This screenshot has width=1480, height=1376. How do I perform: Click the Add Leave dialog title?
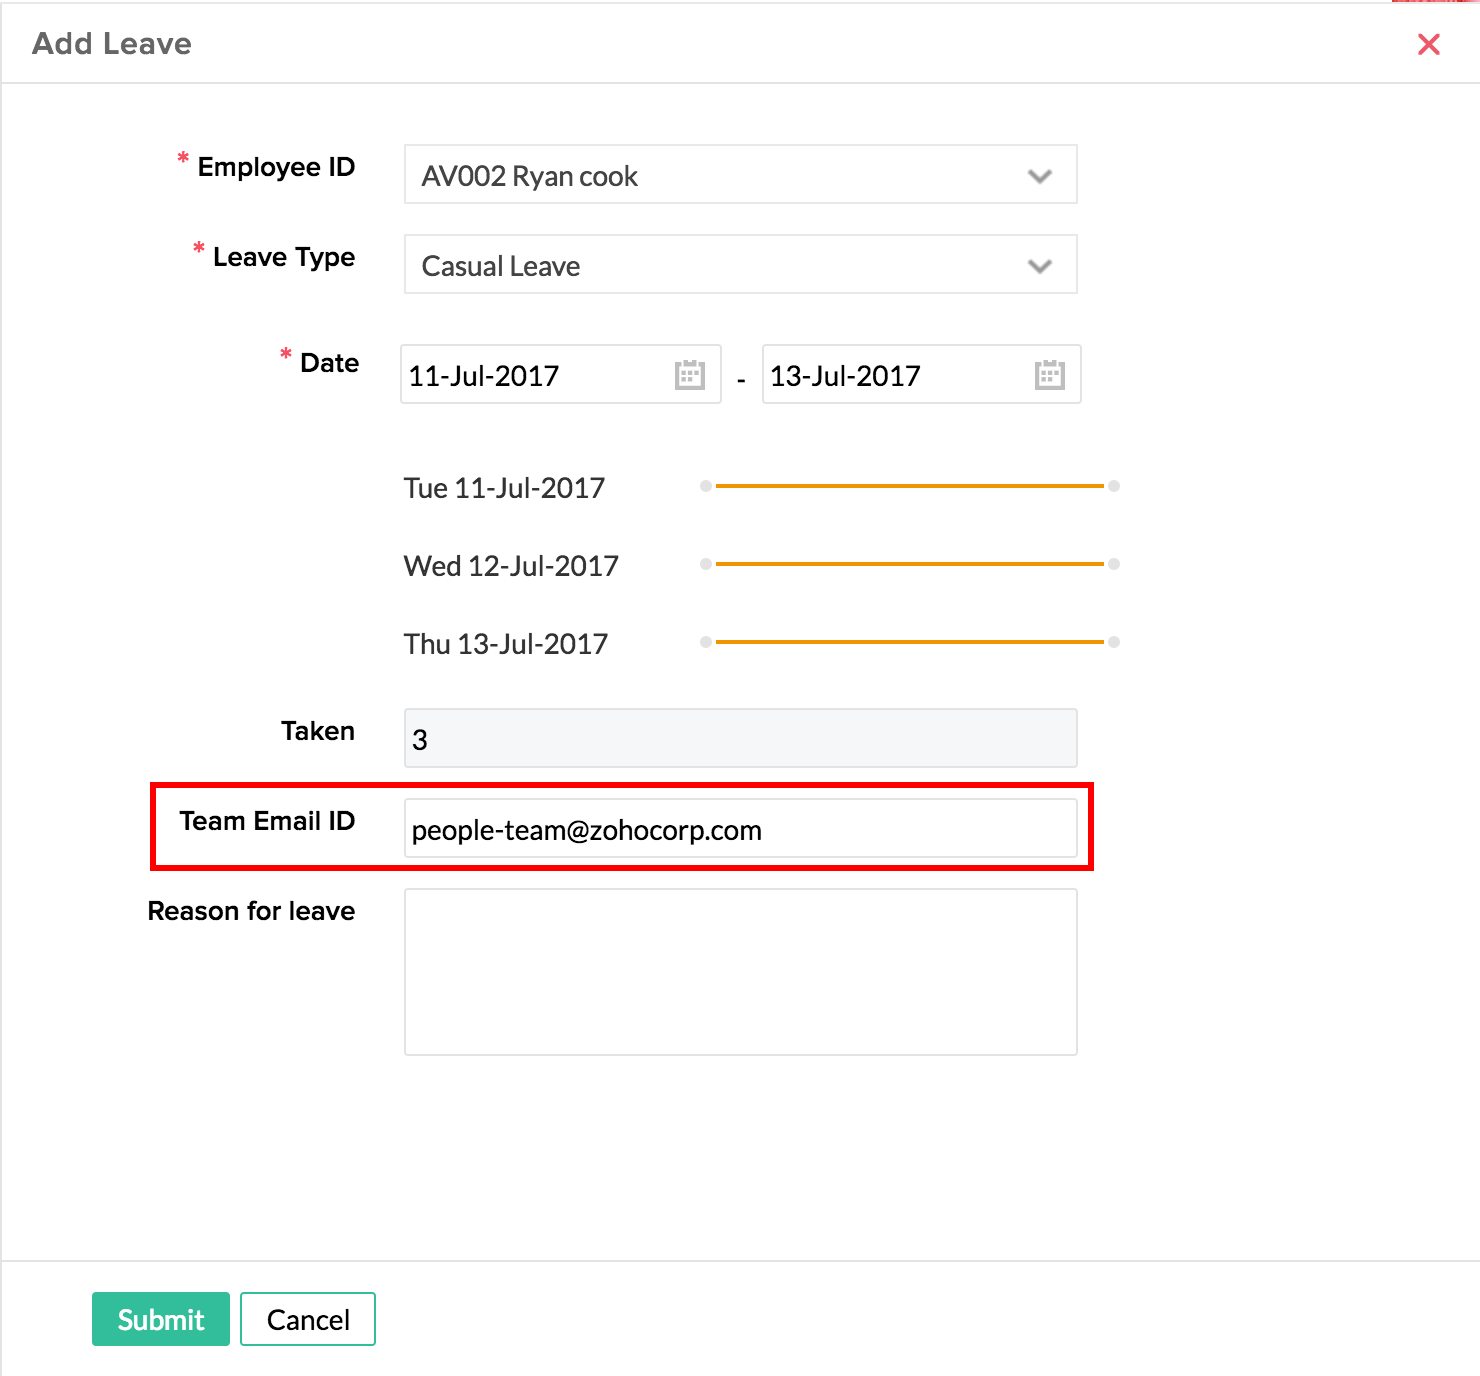[112, 44]
